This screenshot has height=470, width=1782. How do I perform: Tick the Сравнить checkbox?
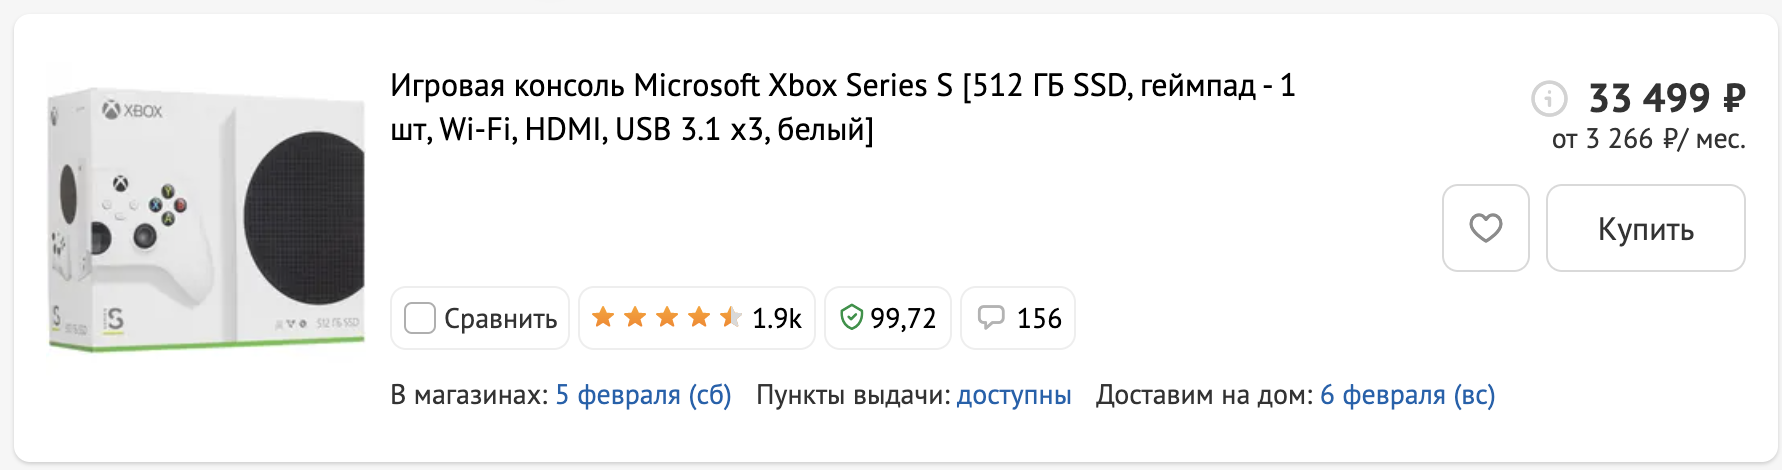click(x=419, y=318)
